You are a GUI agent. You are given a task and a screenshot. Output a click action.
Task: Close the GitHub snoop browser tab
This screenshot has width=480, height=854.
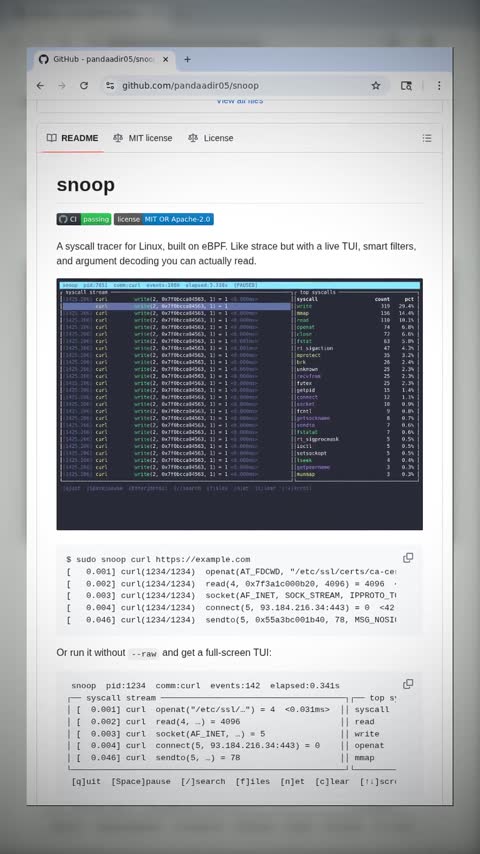165,59
